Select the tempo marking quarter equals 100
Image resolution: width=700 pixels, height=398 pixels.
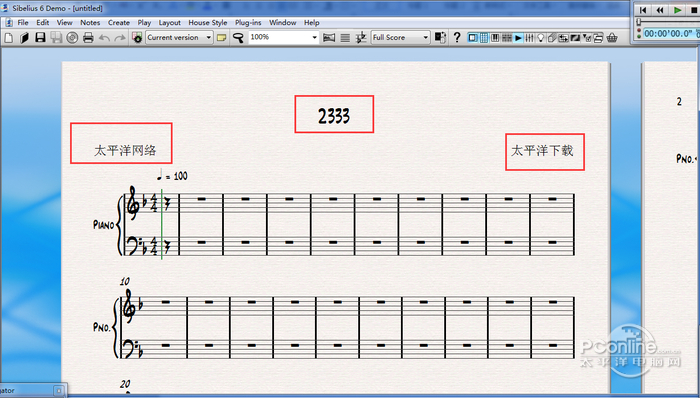click(172, 176)
